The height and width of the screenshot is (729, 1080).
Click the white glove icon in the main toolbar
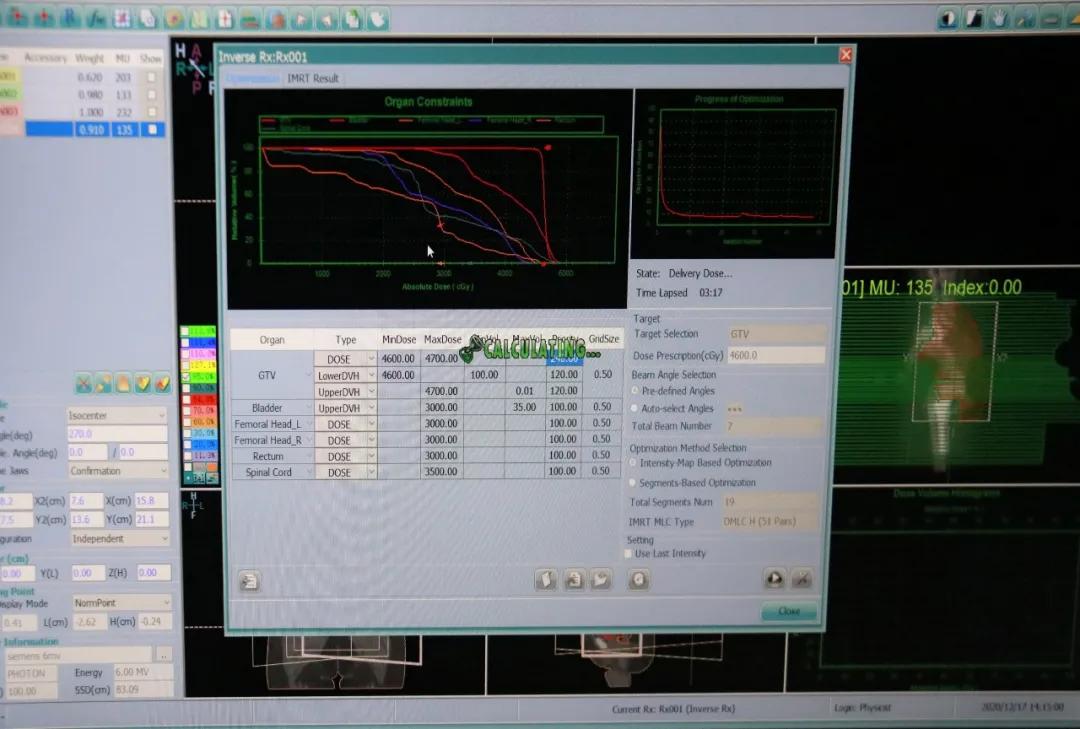[x=378, y=19]
